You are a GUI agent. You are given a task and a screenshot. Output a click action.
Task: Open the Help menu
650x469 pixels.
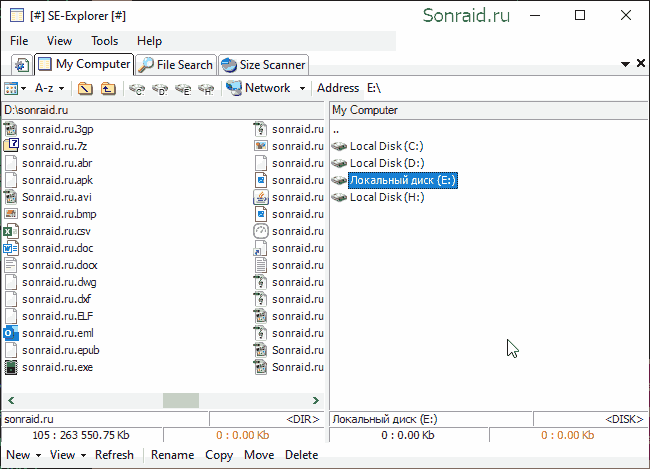click(x=149, y=41)
